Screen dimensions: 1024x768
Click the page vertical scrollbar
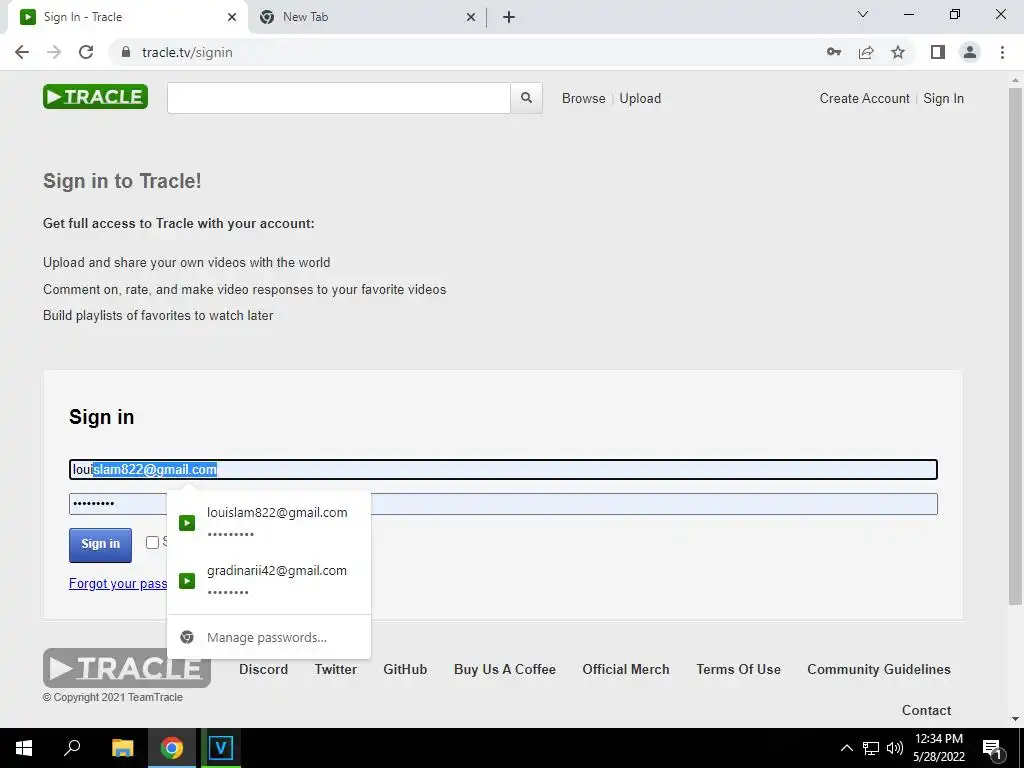[1015, 346]
